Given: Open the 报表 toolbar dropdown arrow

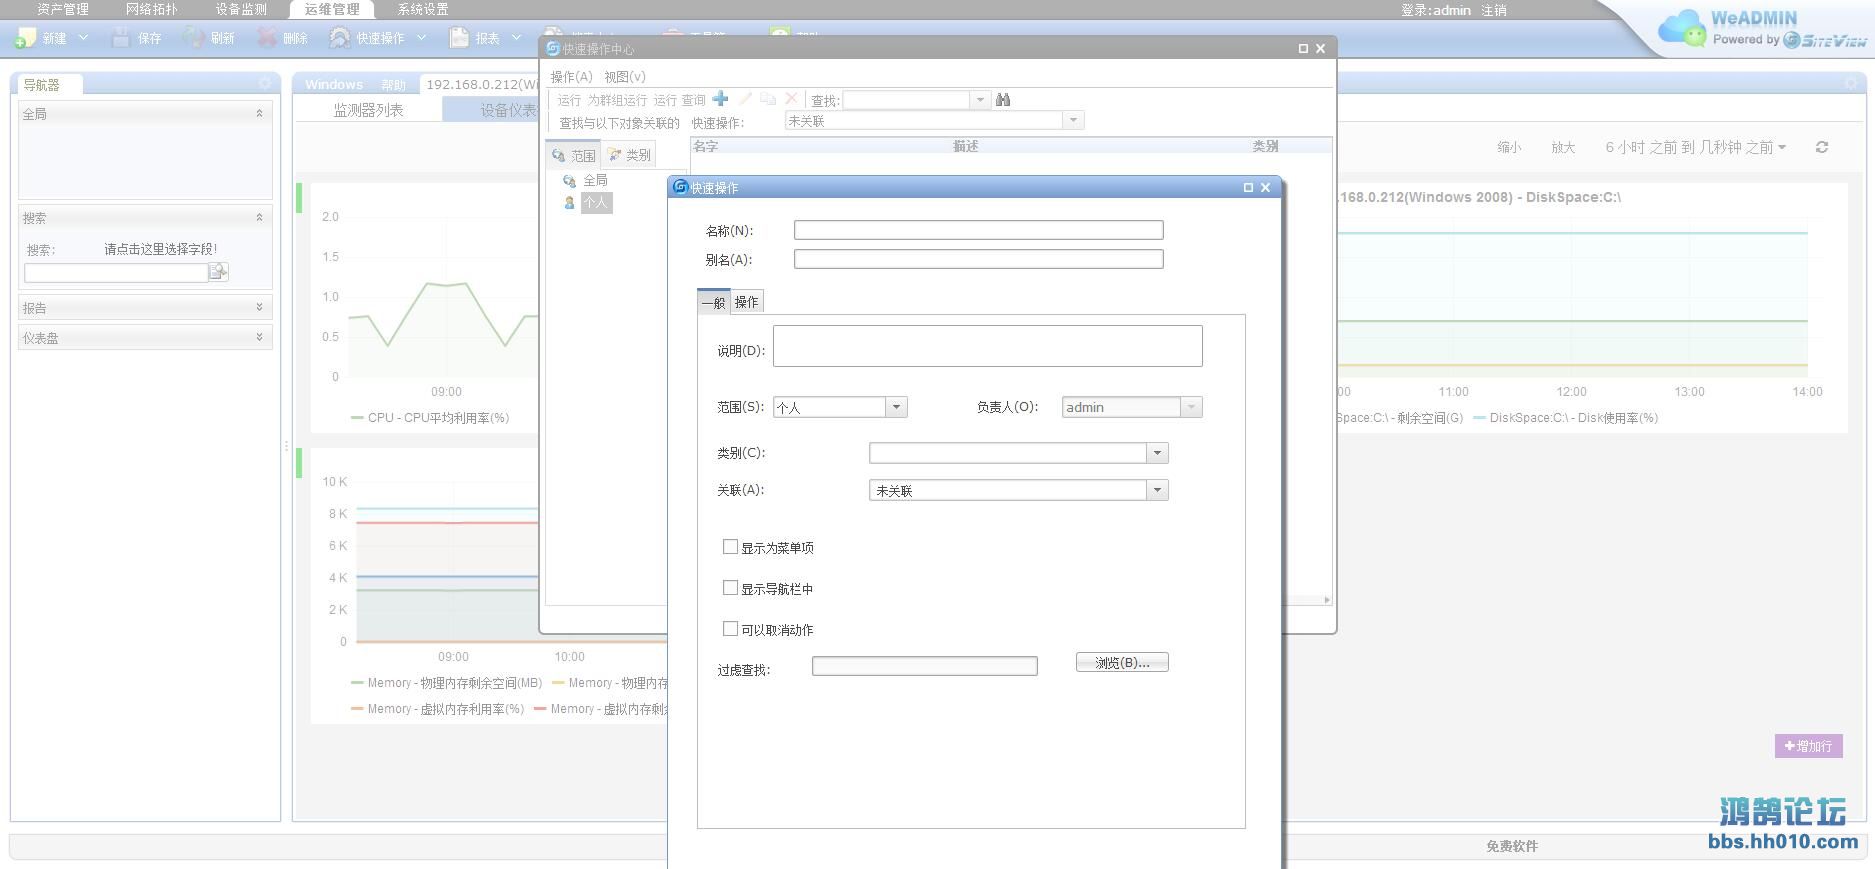Looking at the screenshot, I should [516, 38].
